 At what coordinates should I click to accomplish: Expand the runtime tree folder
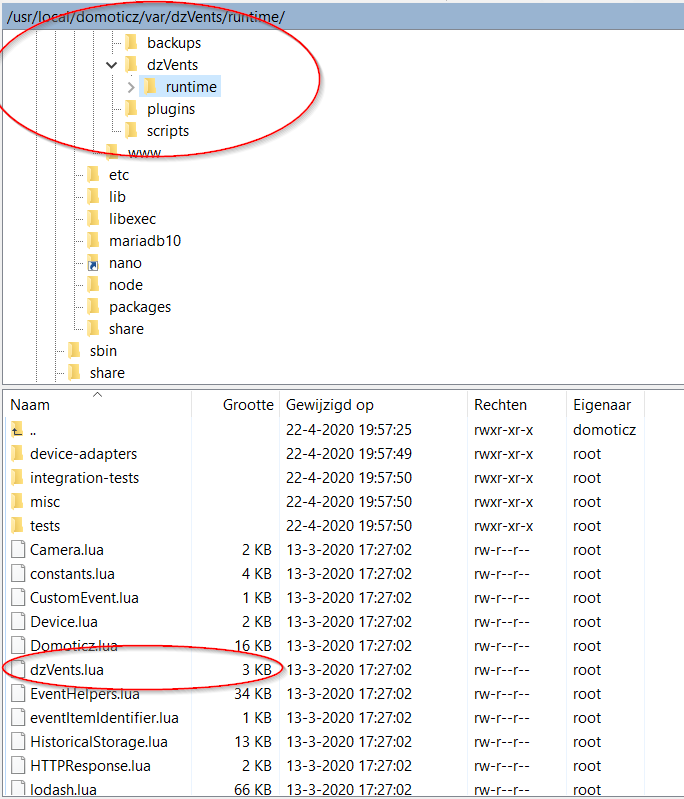[x=131, y=87]
